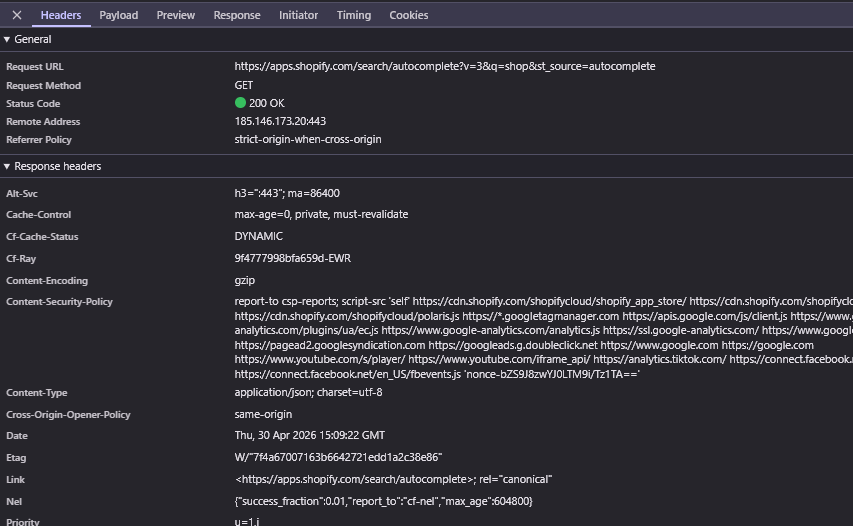Select remote address 185.146.173.20:443

[280, 121]
